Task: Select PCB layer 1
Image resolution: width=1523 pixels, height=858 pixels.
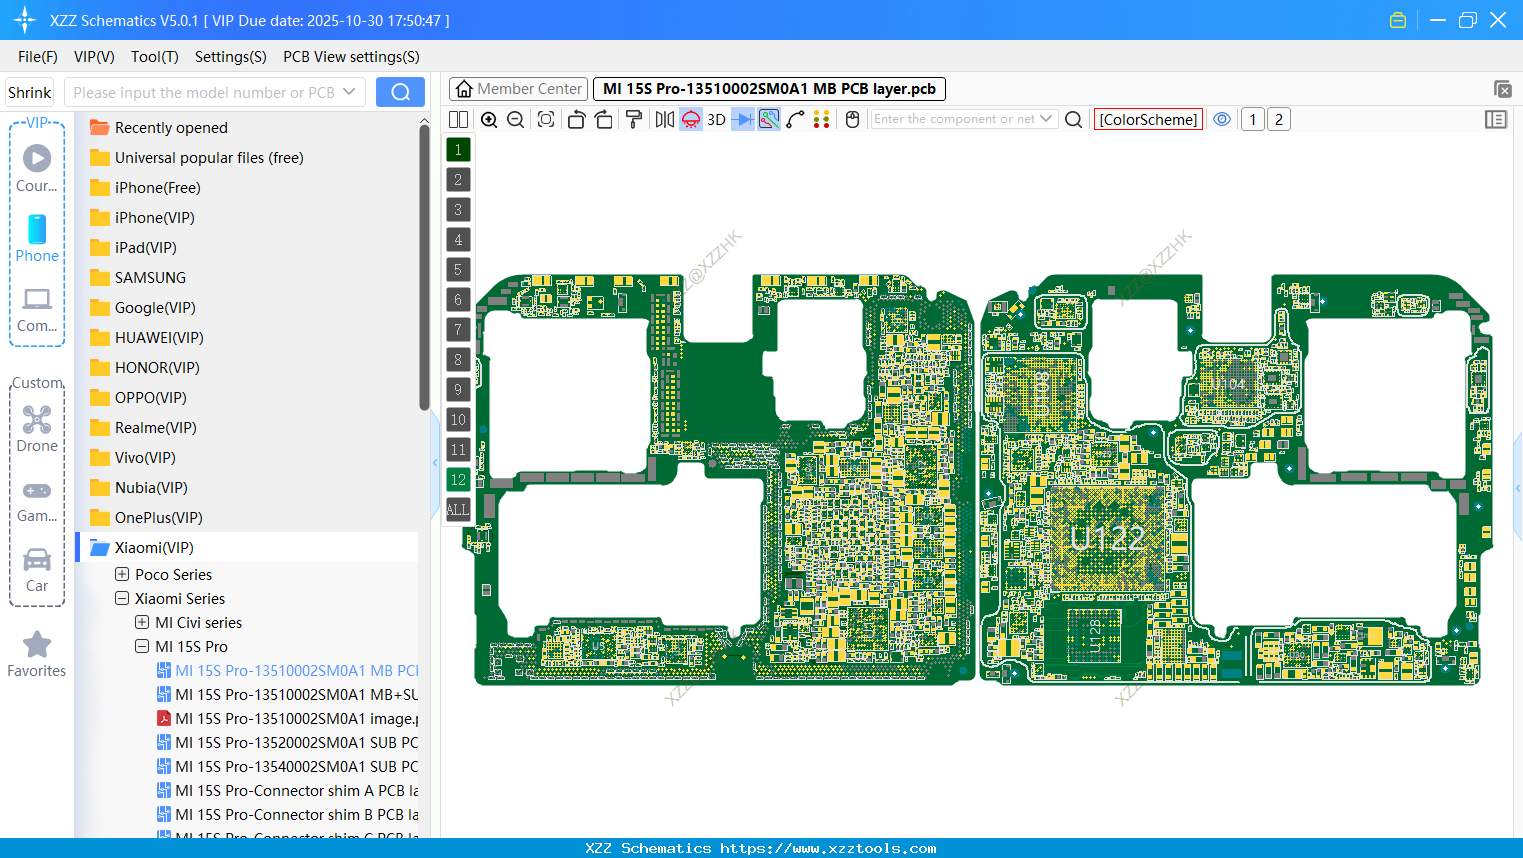Action: tap(458, 150)
